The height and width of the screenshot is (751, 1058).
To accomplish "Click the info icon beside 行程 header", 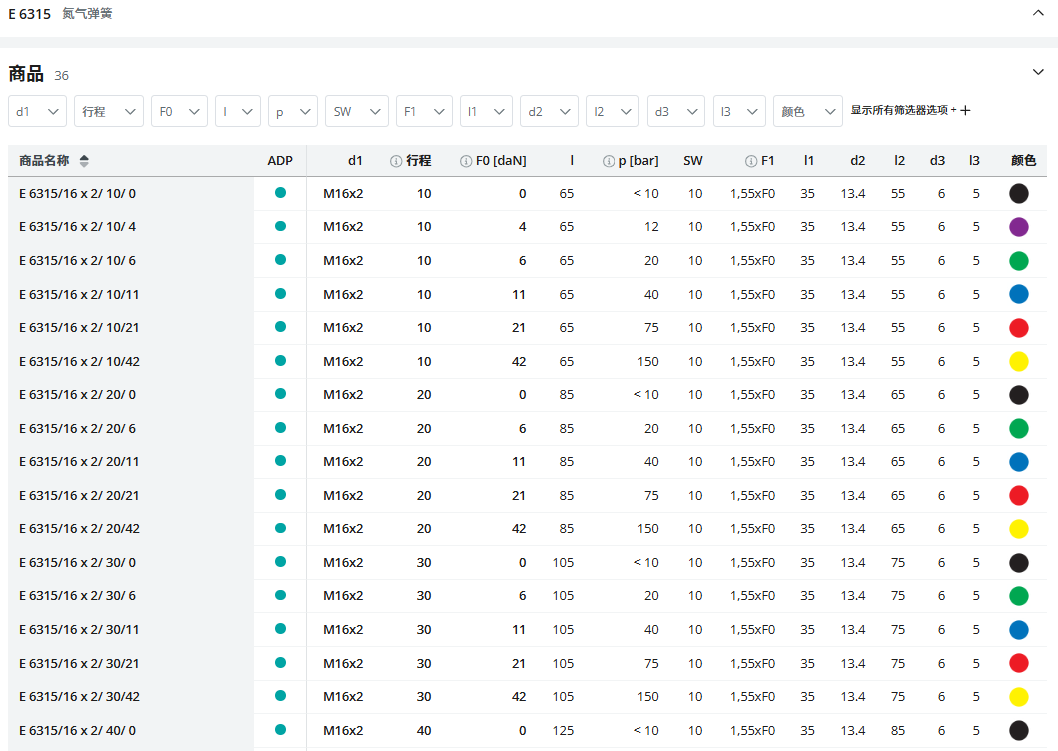I will (396, 161).
